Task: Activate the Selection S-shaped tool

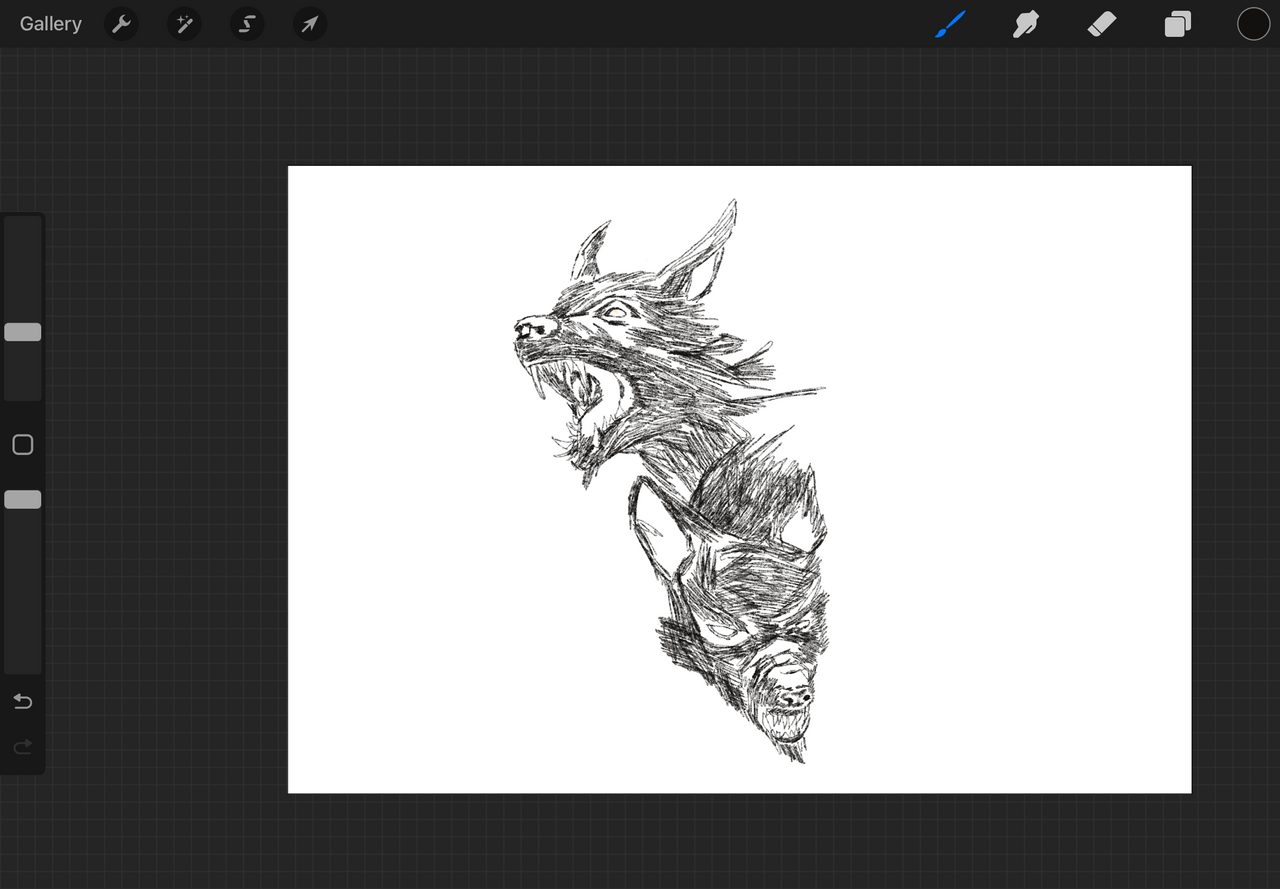Action: point(247,24)
